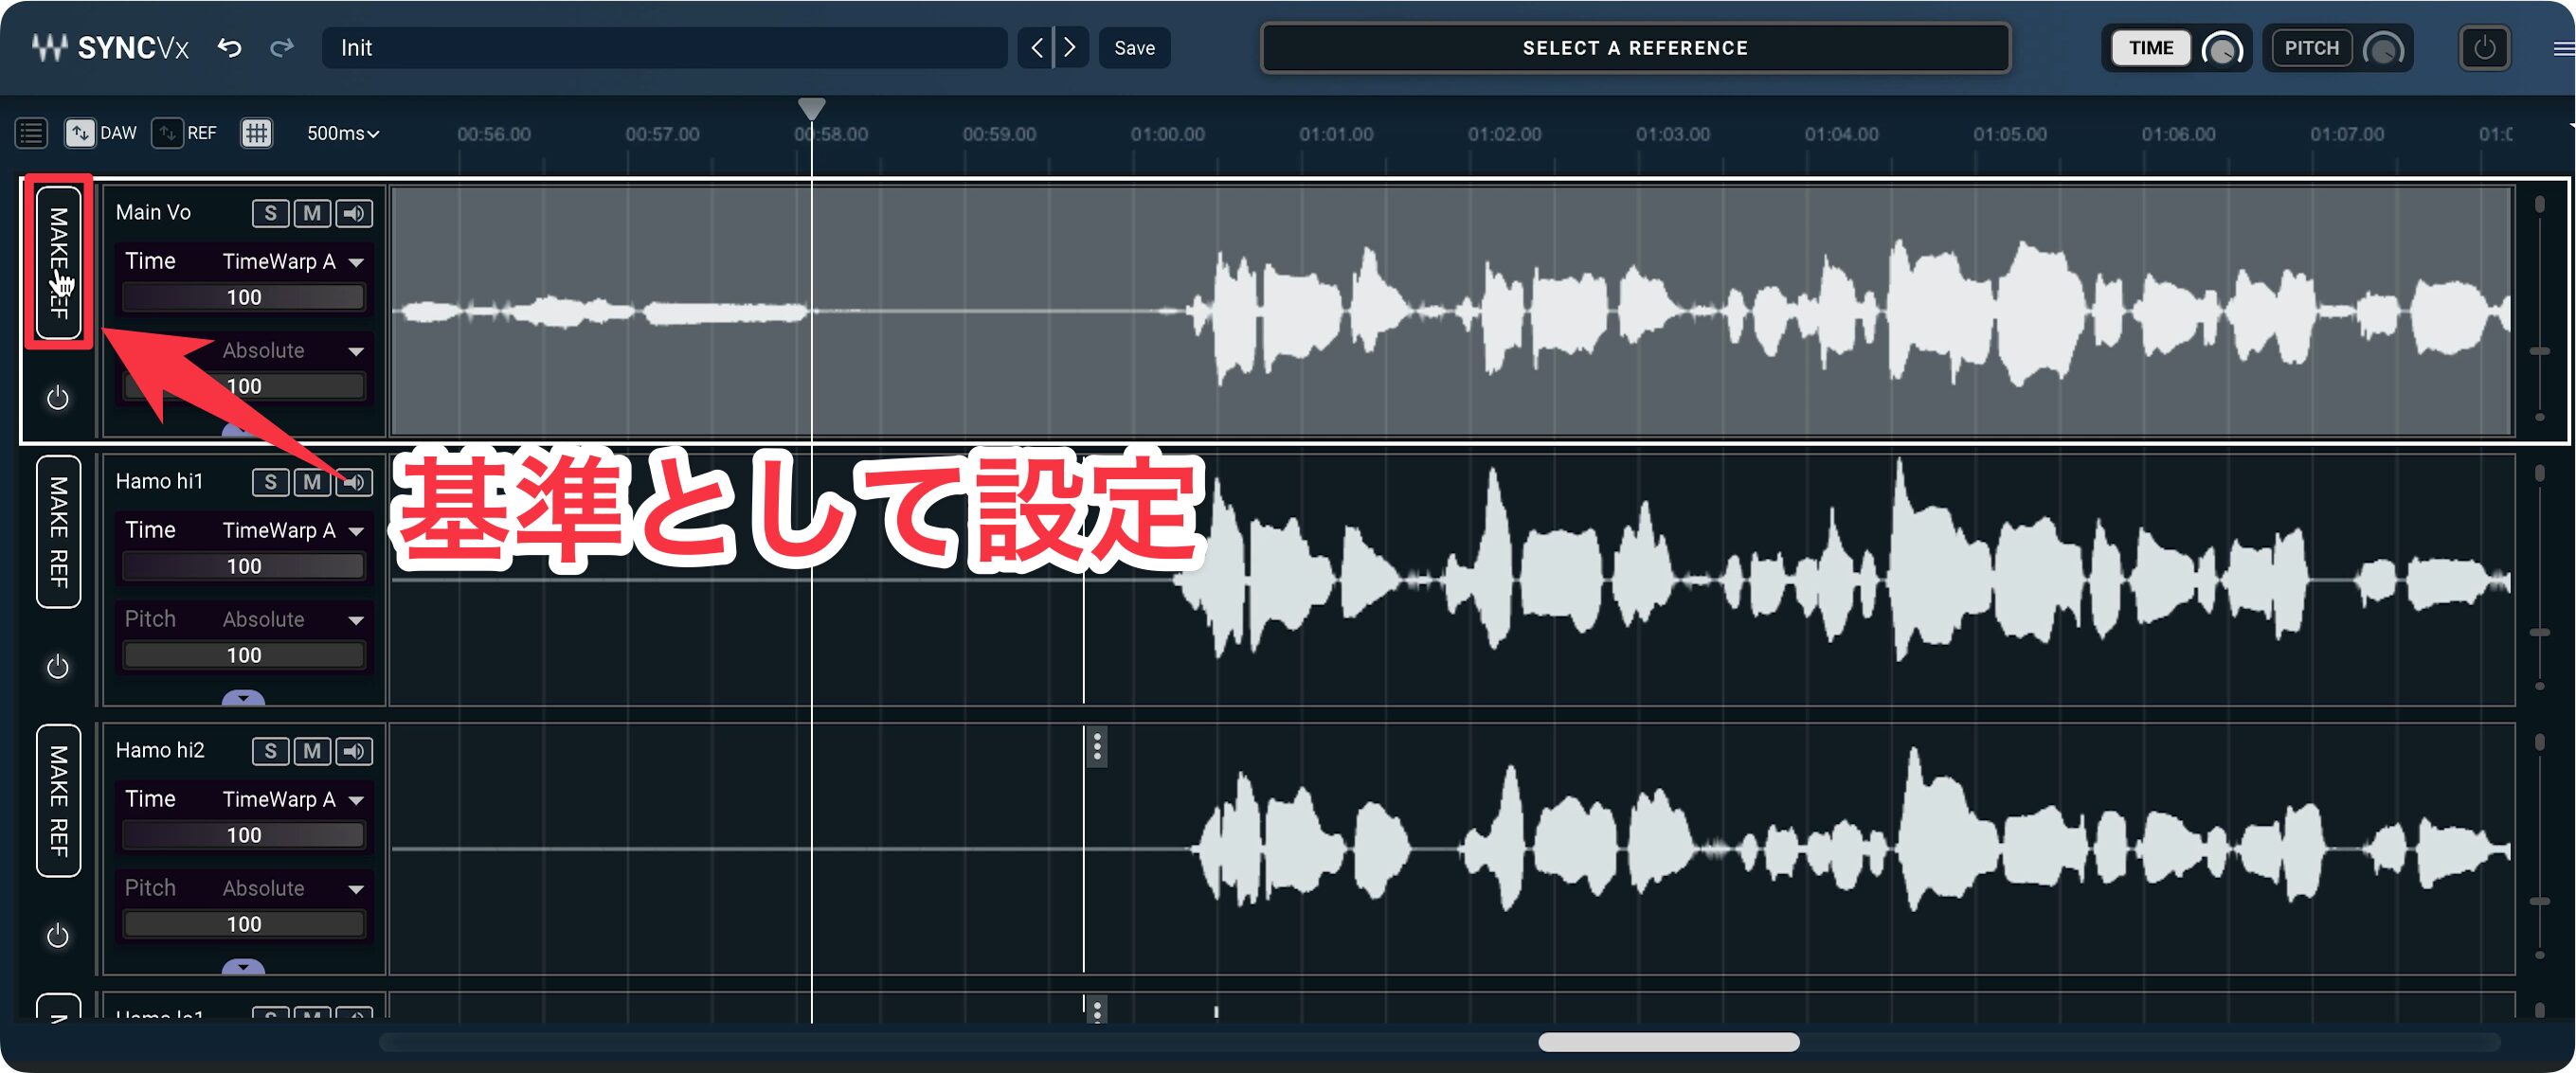
Task: Open Hamo hi2 Absolute pitch dropdown
Action: click(x=293, y=889)
